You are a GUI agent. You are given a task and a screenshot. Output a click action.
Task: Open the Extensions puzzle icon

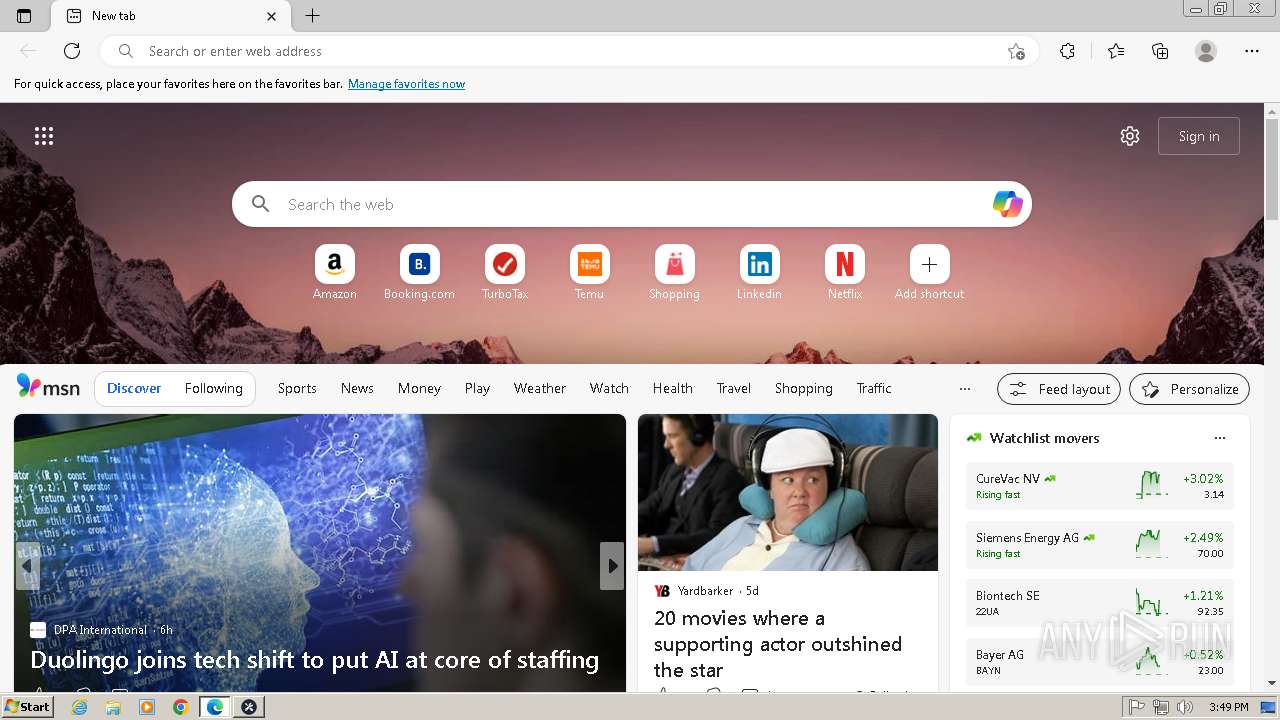[x=1067, y=51]
